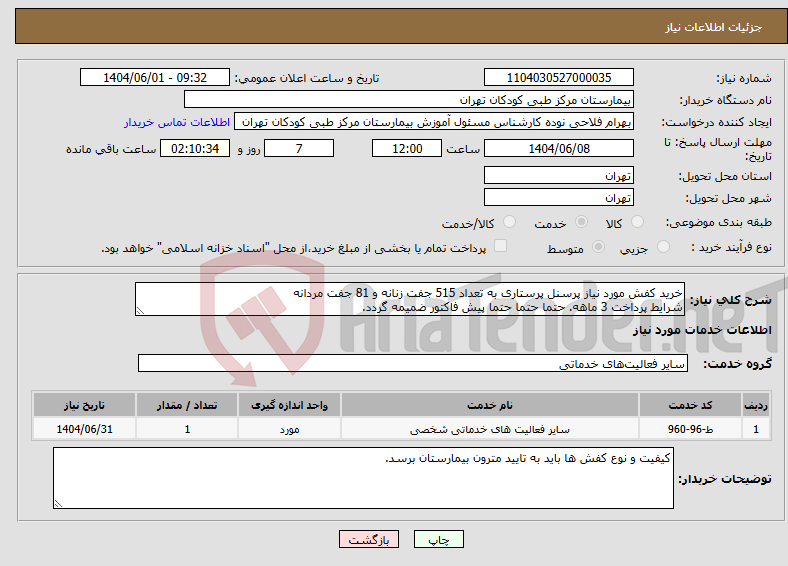Click the remaining days field showing 7
Screen dimensions: 788x566
299,148
